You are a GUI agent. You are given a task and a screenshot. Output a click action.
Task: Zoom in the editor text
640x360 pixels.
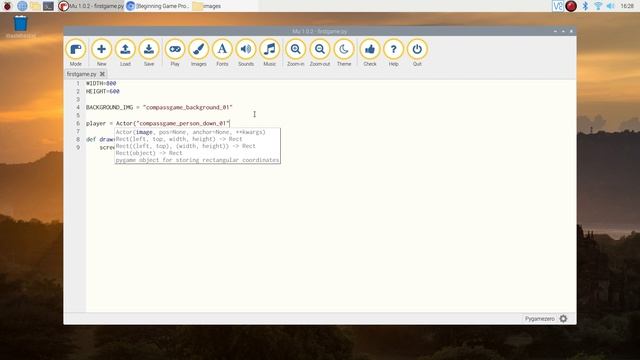coord(296,53)
